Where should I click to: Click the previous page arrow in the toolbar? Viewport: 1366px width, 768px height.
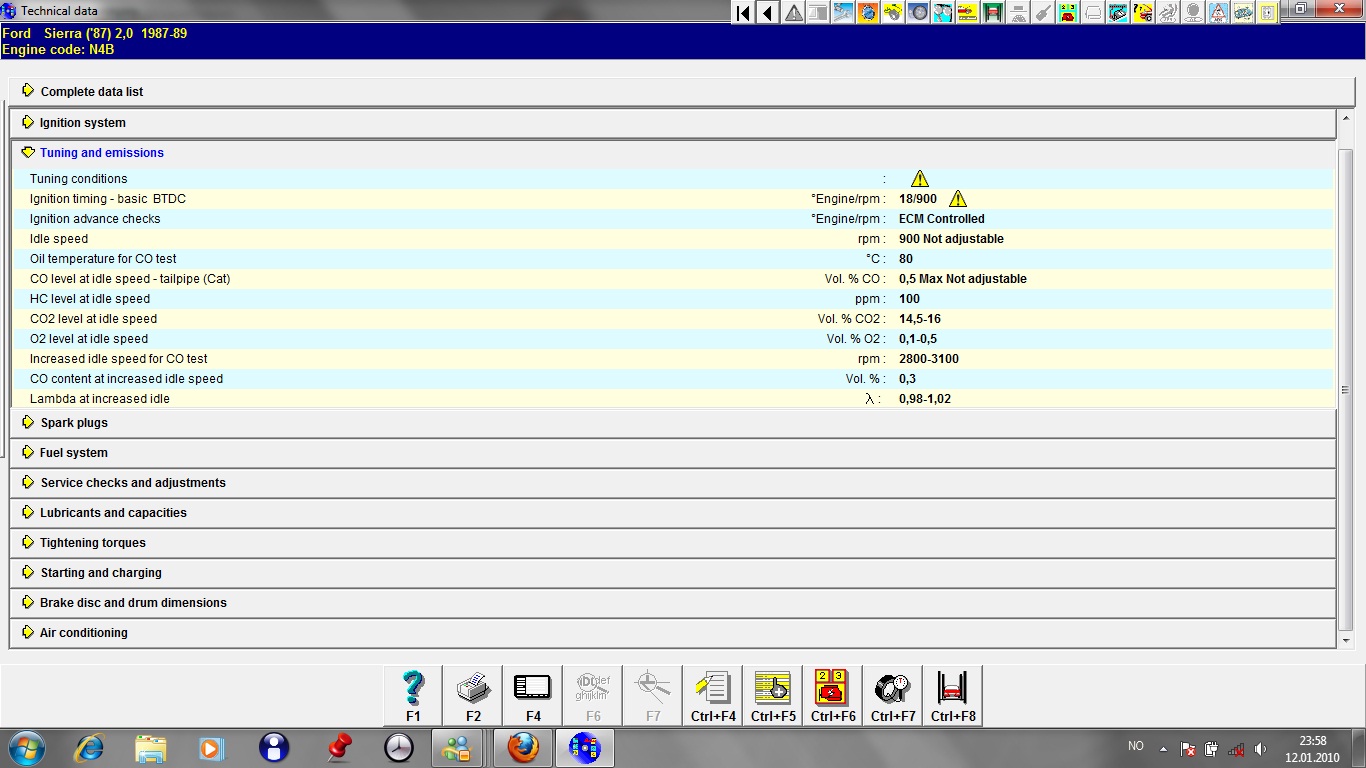768,13
